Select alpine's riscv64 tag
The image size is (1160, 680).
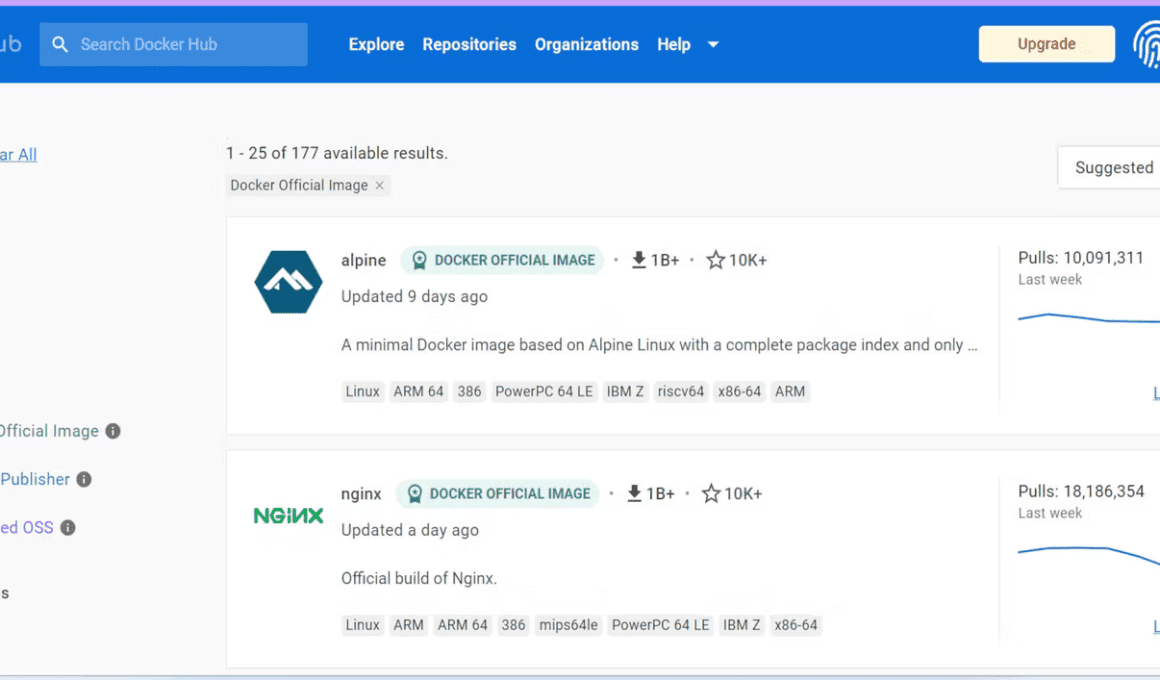[x=681, y=391]
